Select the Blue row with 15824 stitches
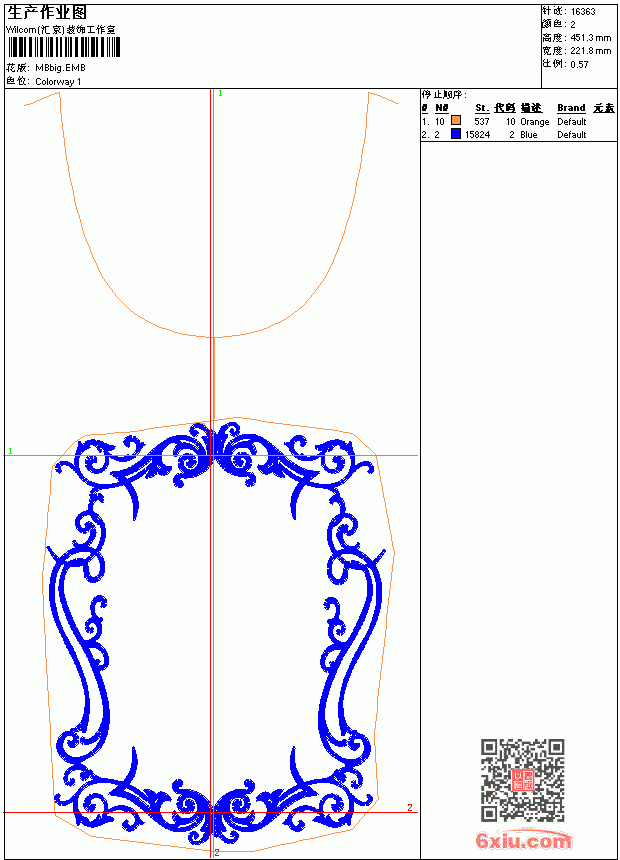The height and width of the screenshot is (860, 620). tap(518, 134)
